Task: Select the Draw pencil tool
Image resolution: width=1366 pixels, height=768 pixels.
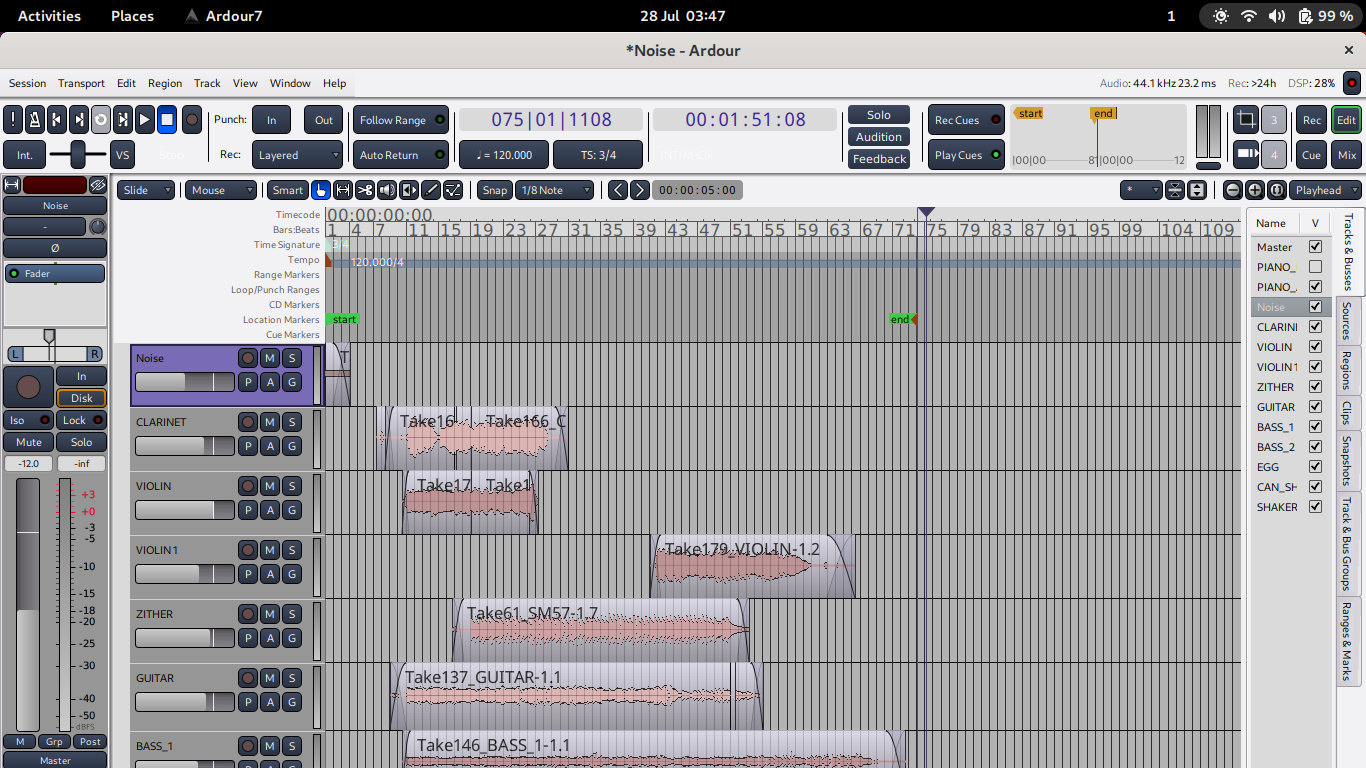Action: [431, 190]
